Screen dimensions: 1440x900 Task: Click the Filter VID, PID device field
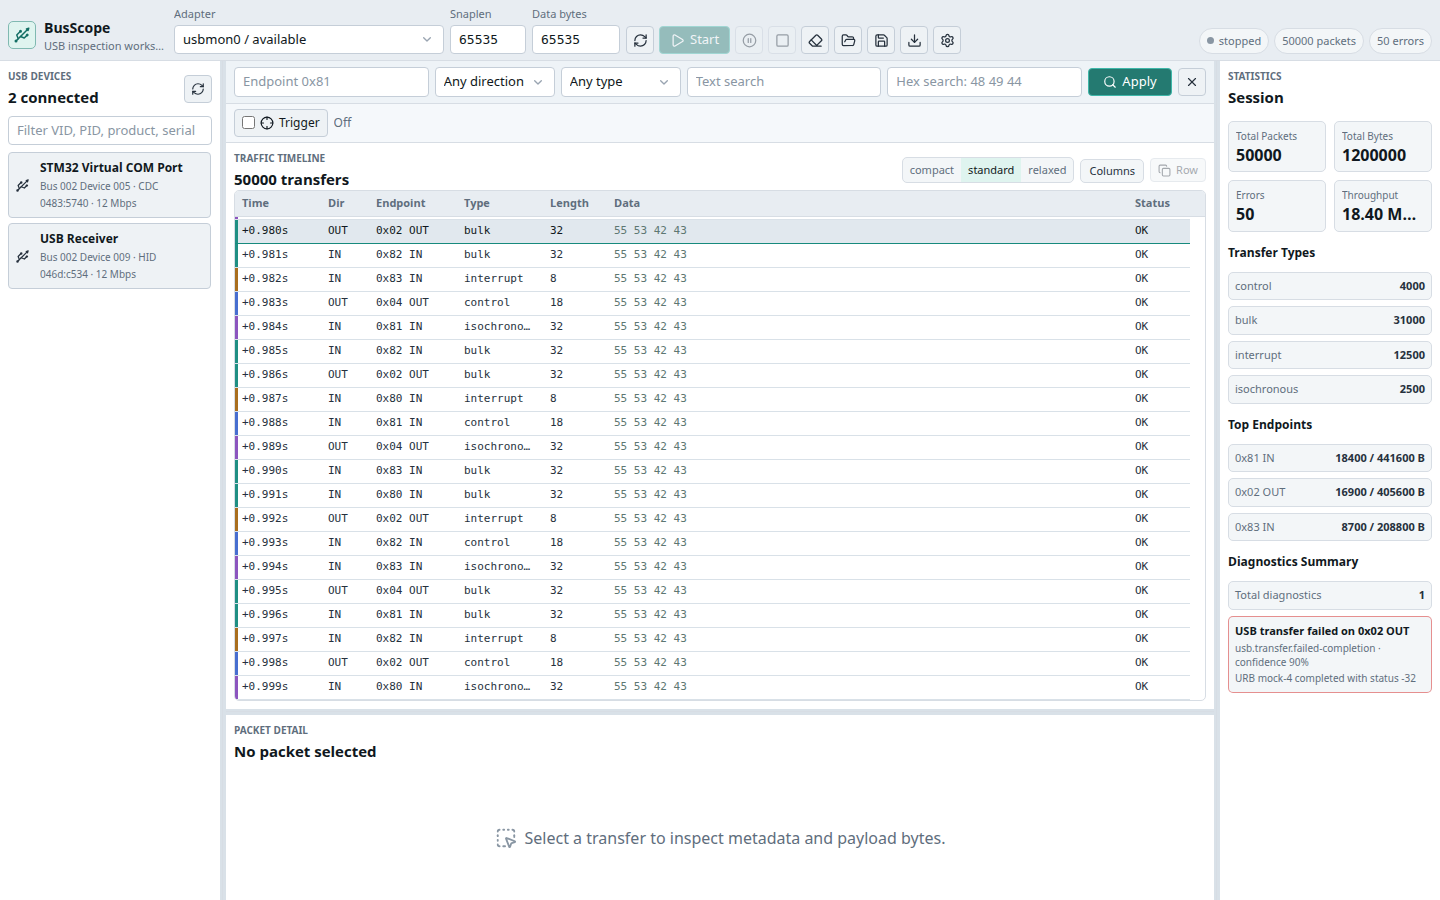[110, 130]
